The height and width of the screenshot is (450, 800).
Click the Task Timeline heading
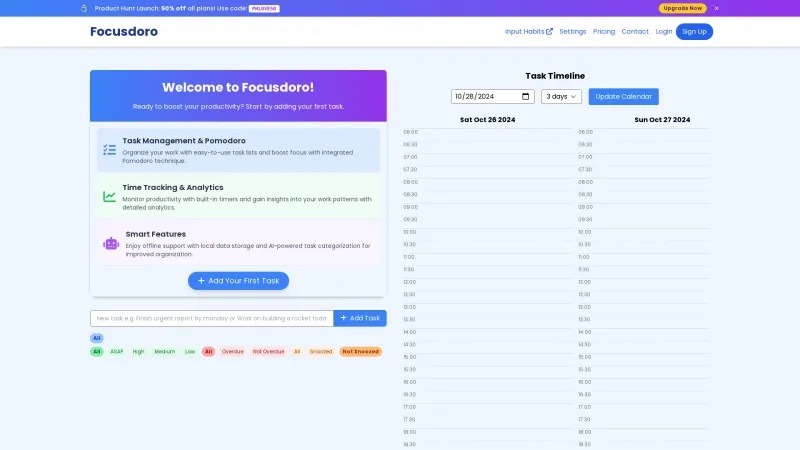(x=555, y=76)
